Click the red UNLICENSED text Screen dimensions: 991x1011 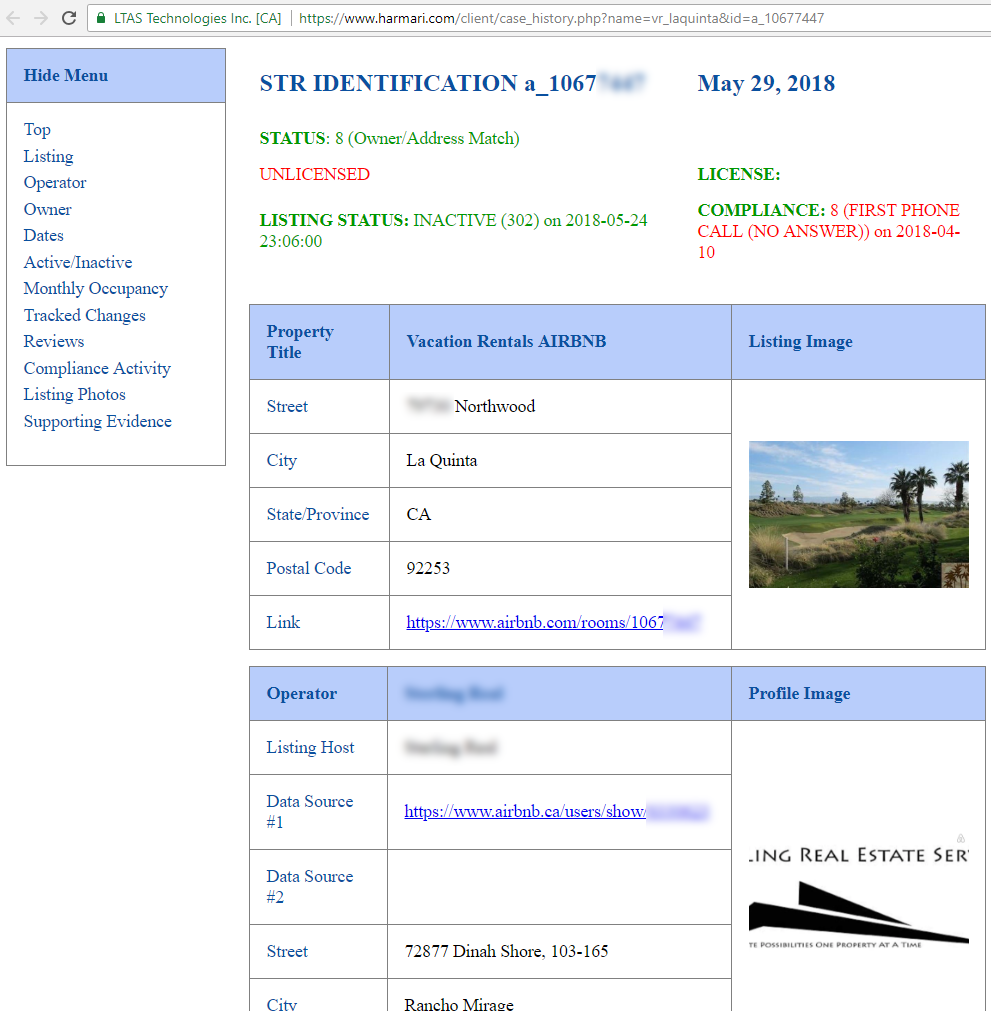[x=315, y=174]
